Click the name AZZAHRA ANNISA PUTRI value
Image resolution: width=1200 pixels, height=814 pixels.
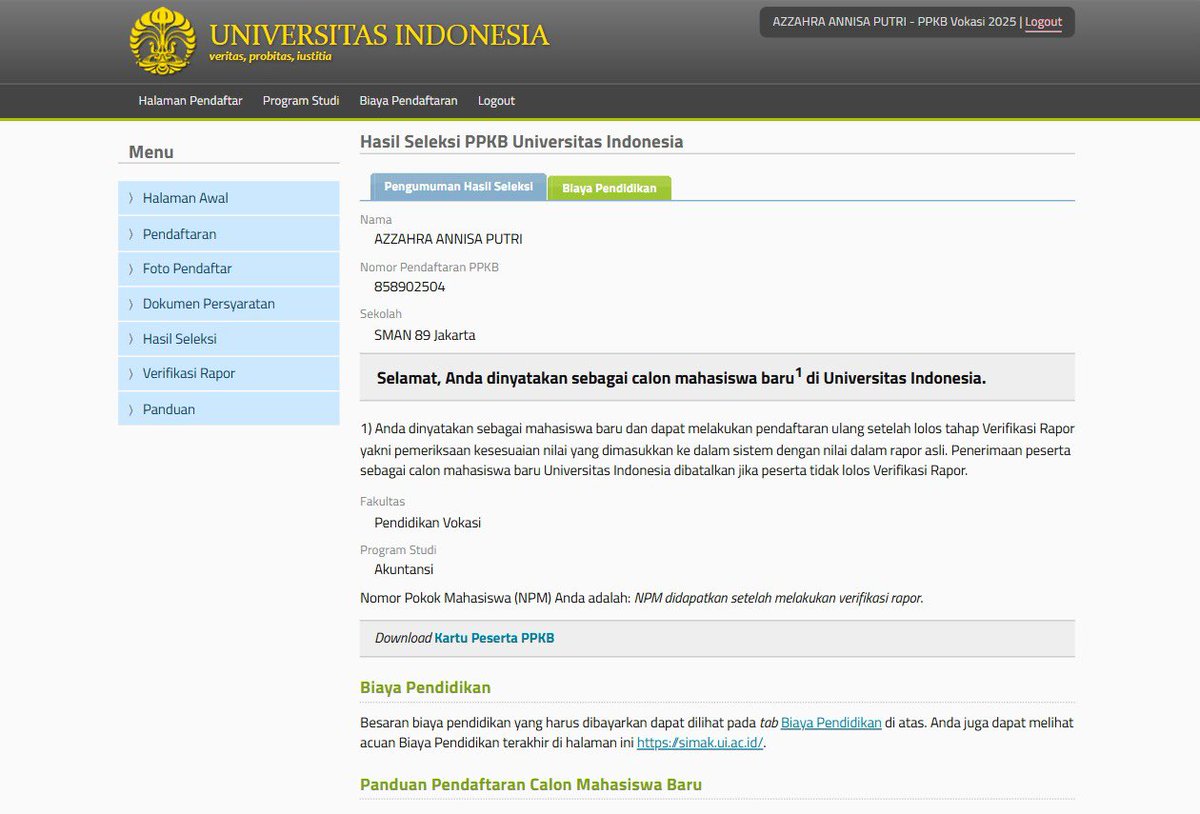coord(448,239)
